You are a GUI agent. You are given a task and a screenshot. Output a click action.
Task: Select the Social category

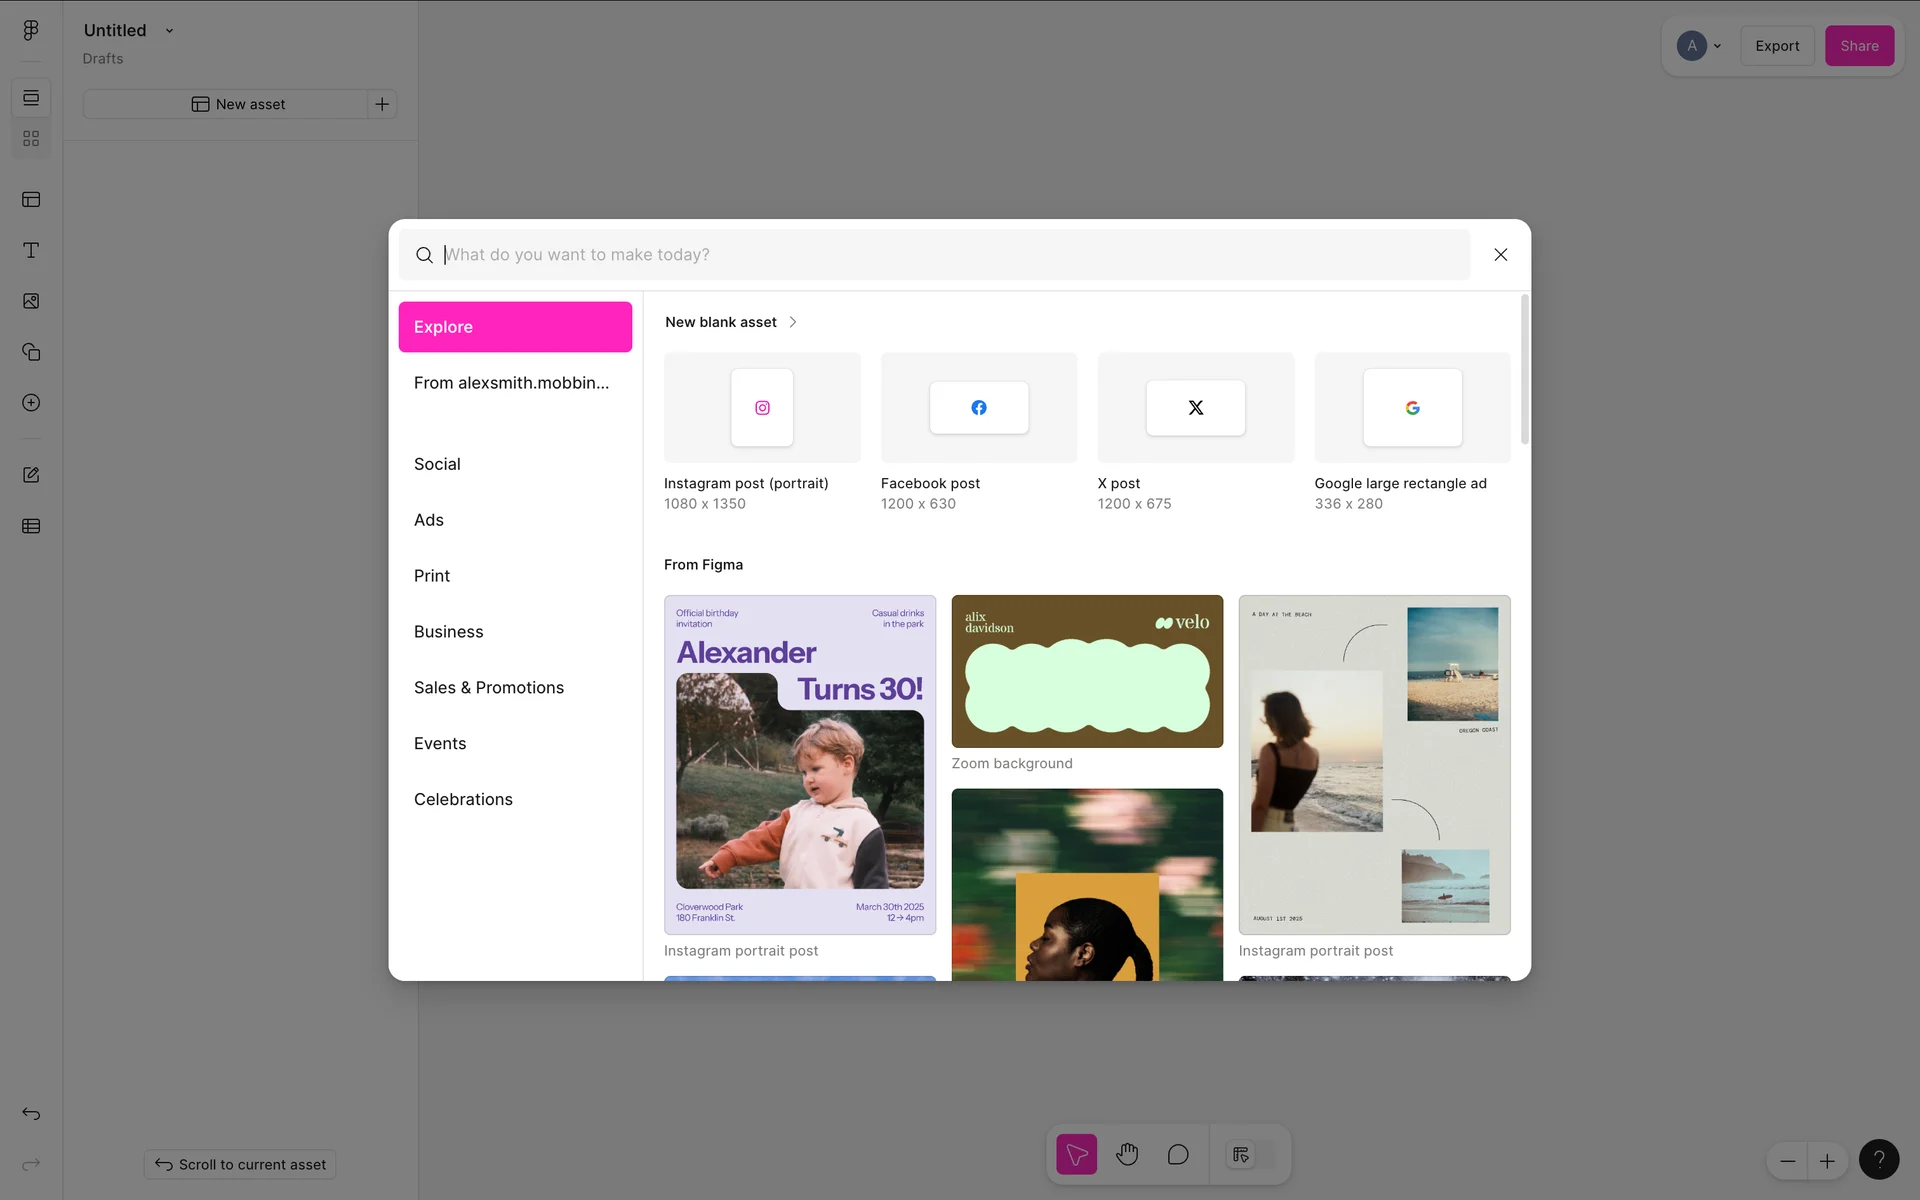(x=437, y=464)
